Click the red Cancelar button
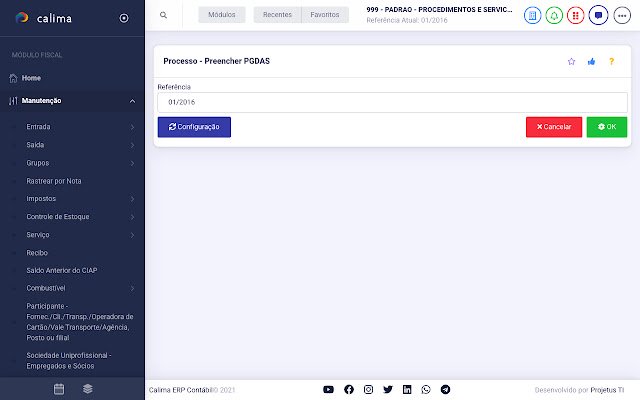 tap(554, 127)
